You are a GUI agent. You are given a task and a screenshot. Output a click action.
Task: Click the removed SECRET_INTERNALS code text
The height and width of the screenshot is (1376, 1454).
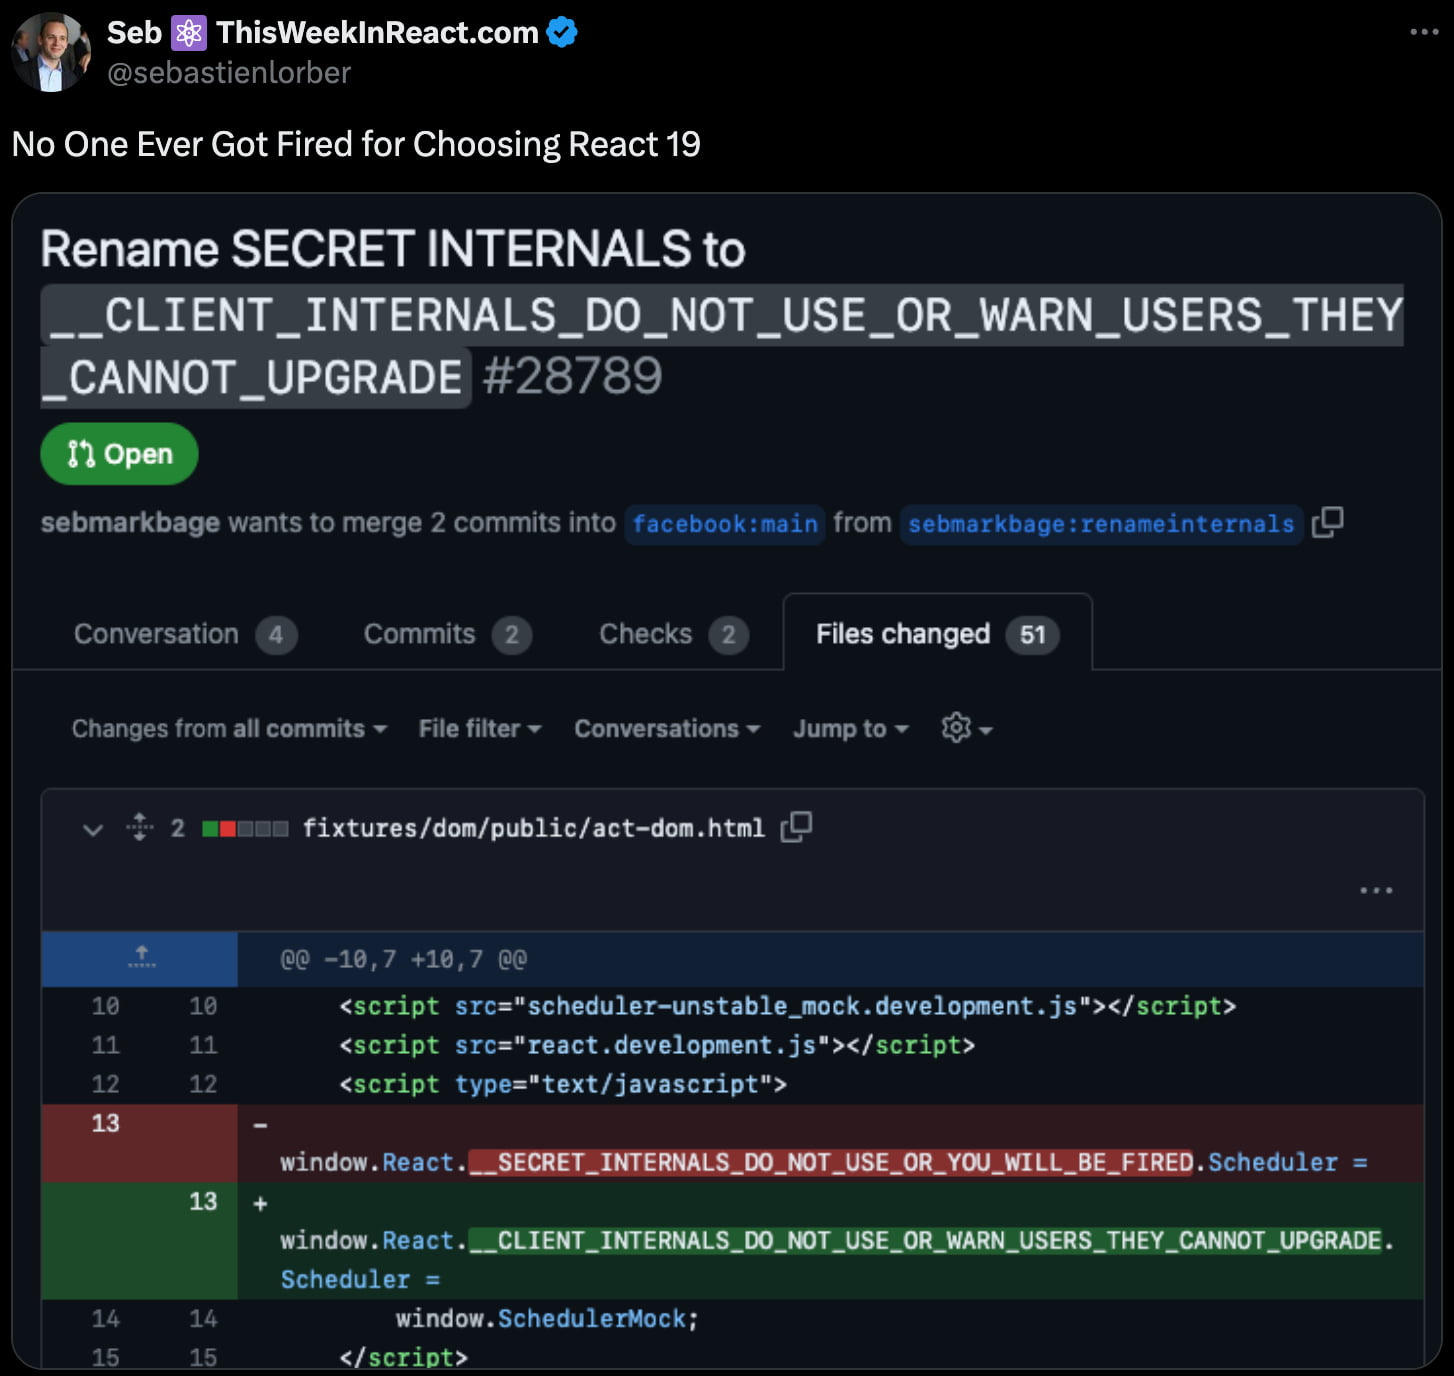coord(831,1162)
